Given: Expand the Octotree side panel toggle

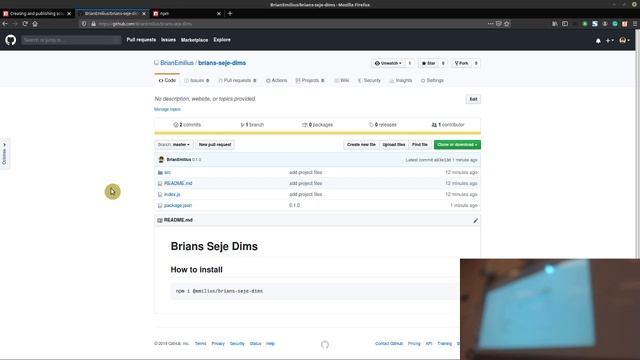Looking at the screenshot, I should tap(4, 154).
